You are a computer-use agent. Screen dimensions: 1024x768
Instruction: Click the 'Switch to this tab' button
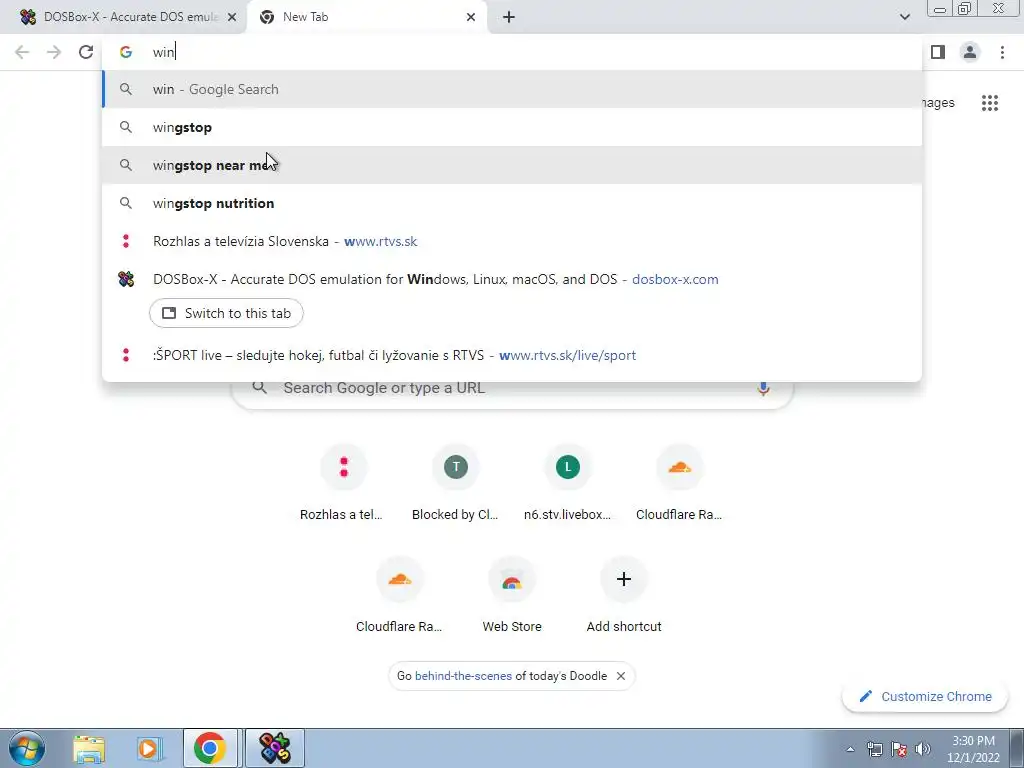tap(226, 313)
